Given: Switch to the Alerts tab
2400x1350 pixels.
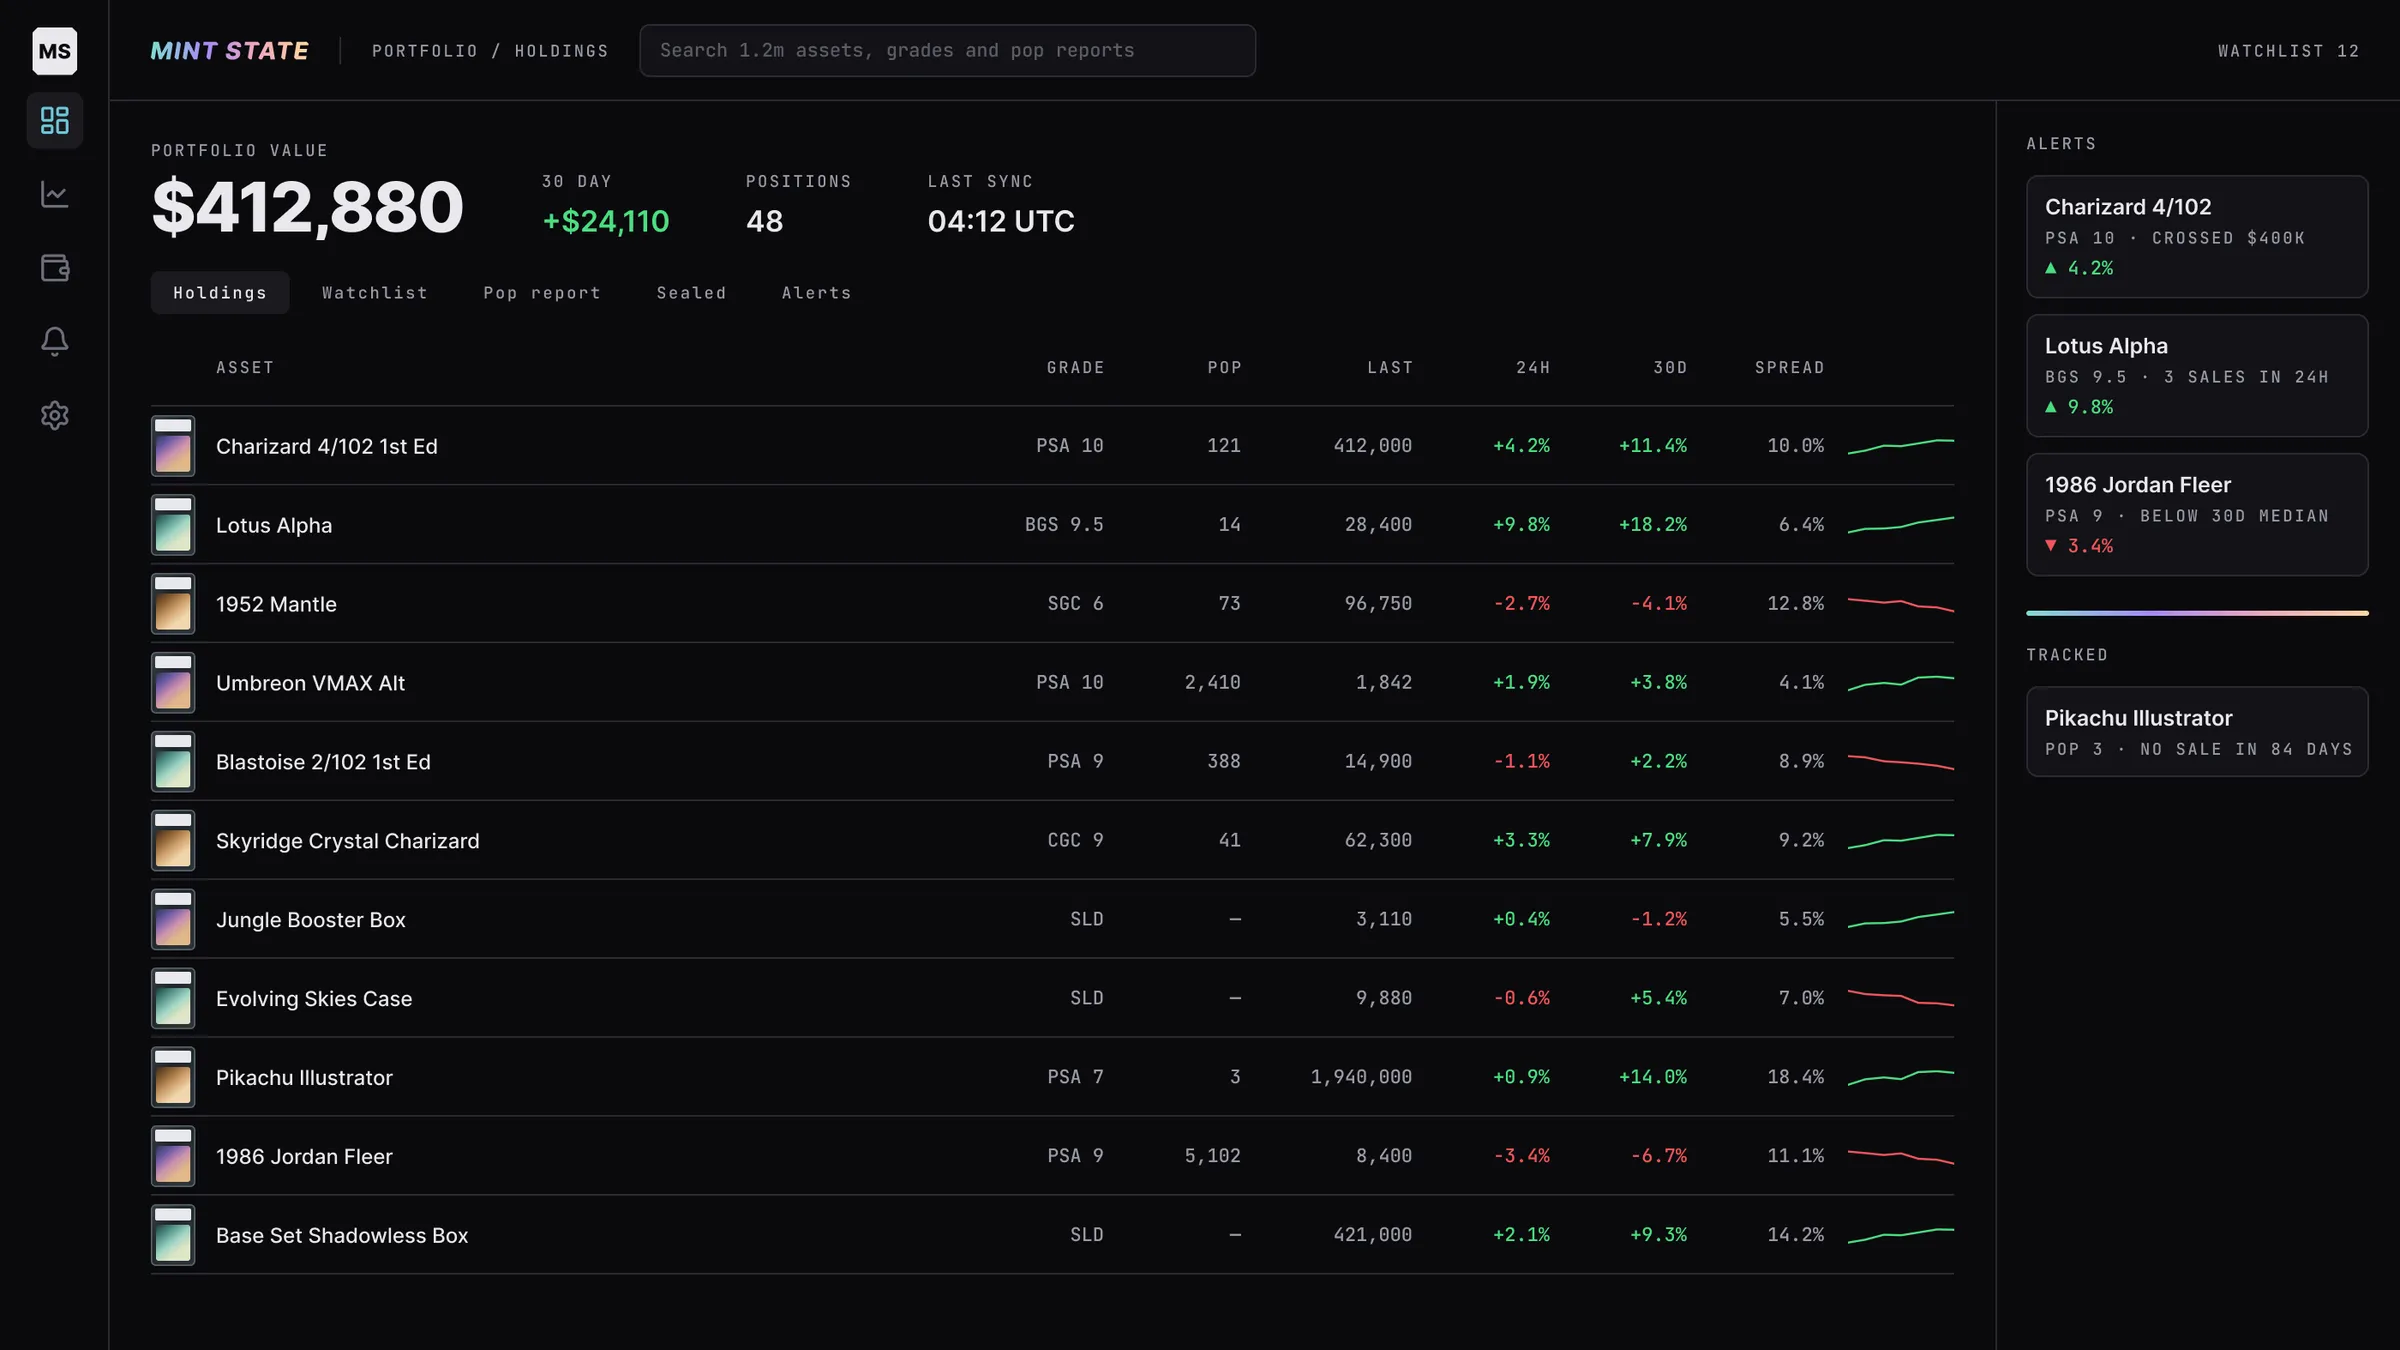Looking at the screenshot, I should click(816, 293).
